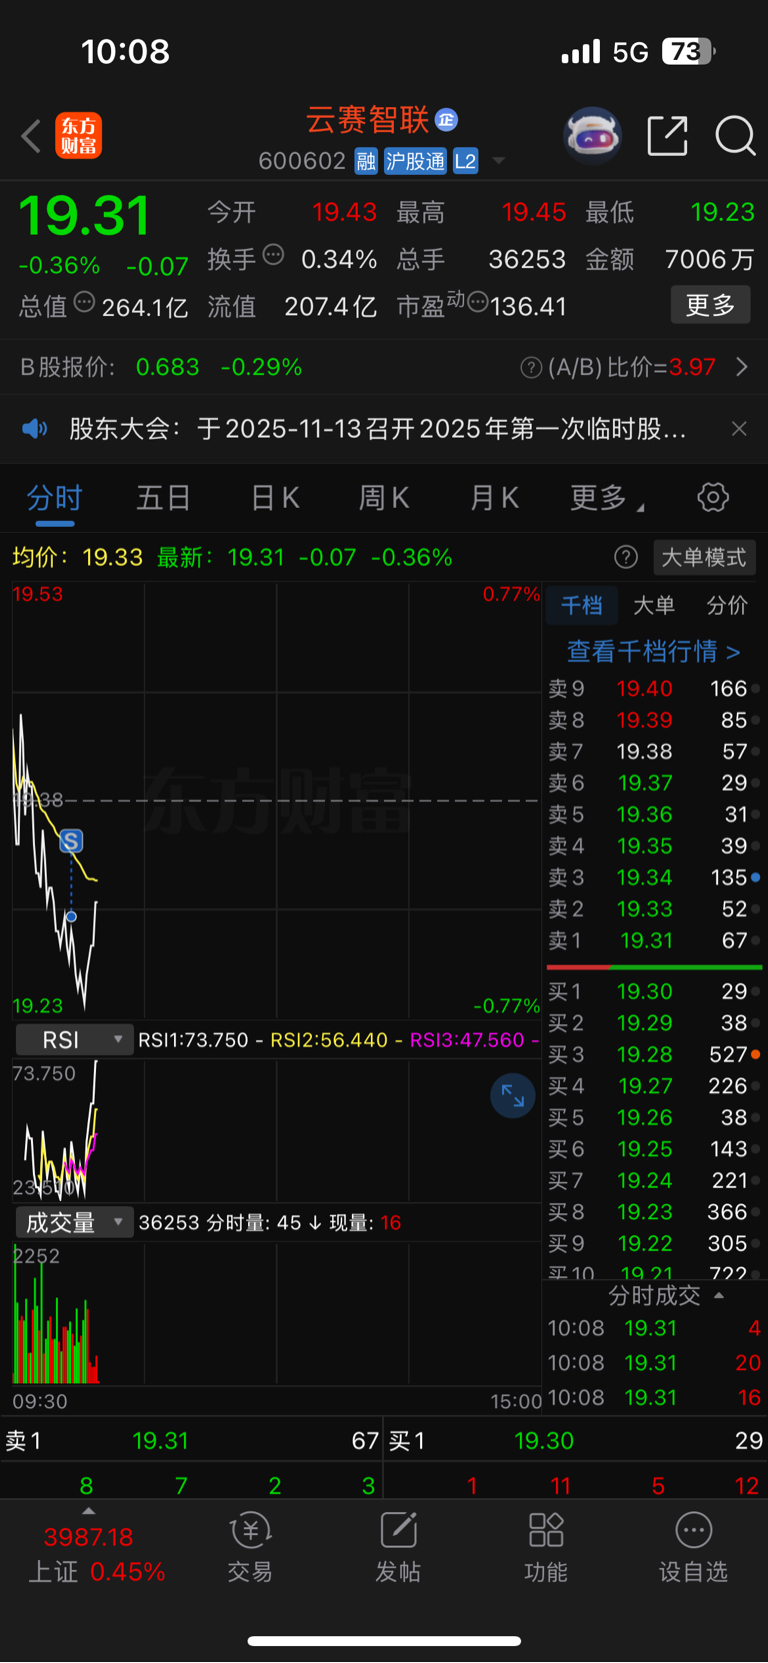Open the 功能 functions icon

point(546,1548)
